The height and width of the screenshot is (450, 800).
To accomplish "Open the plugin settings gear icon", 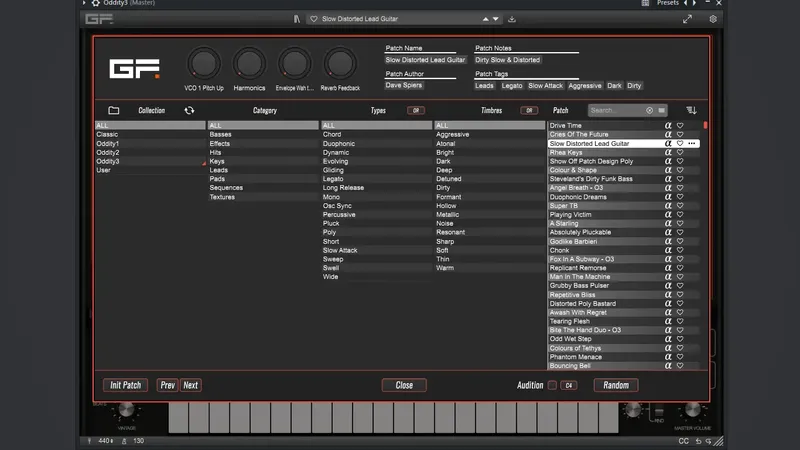I will pos(713,19).
